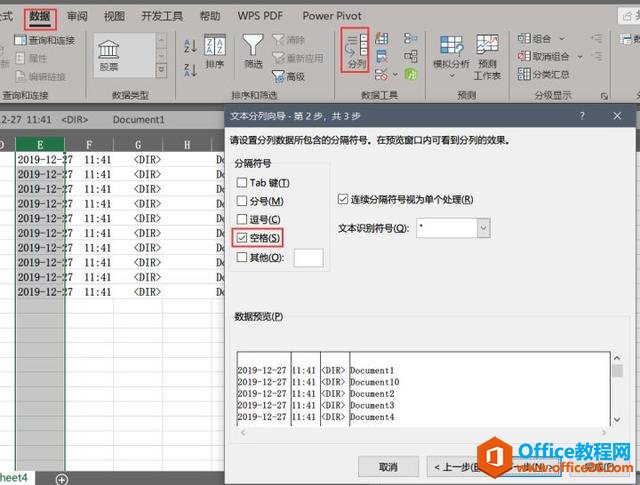Click the Cancel (取消) button

pos(388,467)
